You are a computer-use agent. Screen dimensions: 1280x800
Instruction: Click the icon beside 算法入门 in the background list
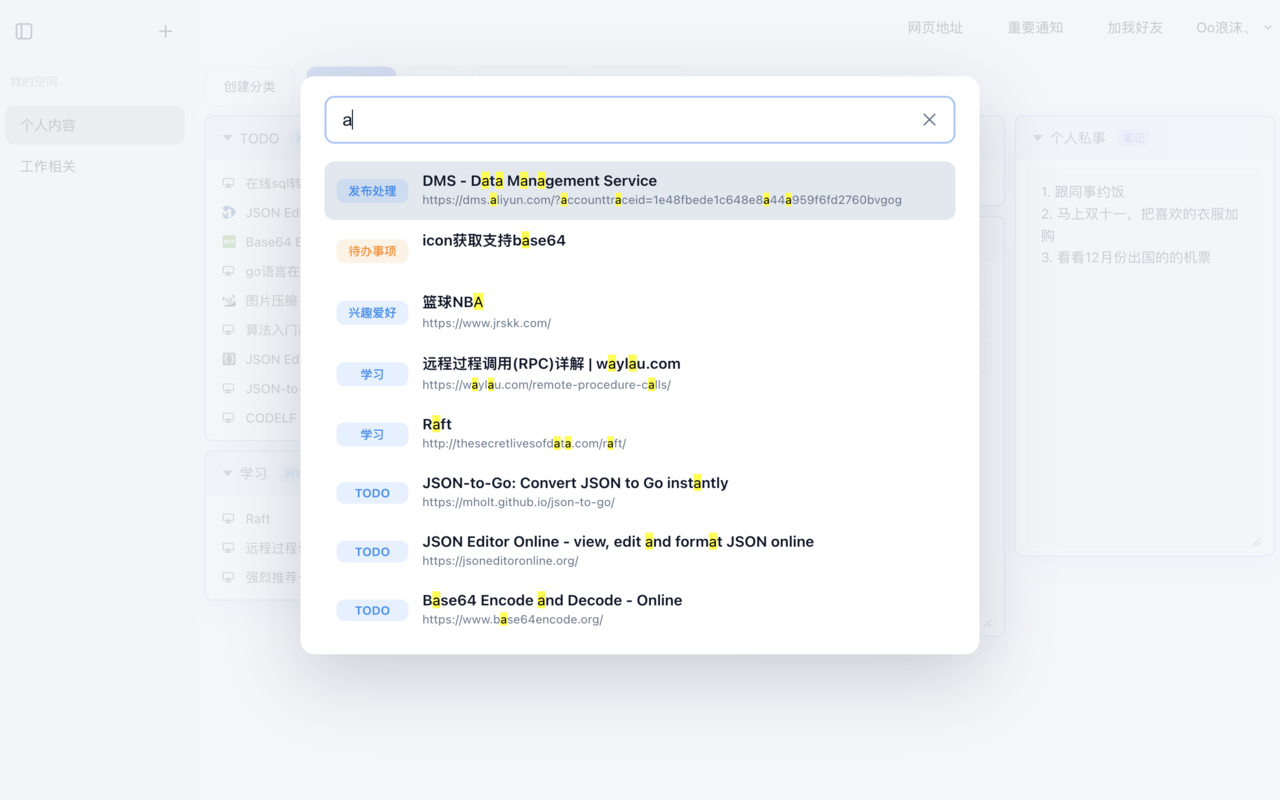pos(229,330)
